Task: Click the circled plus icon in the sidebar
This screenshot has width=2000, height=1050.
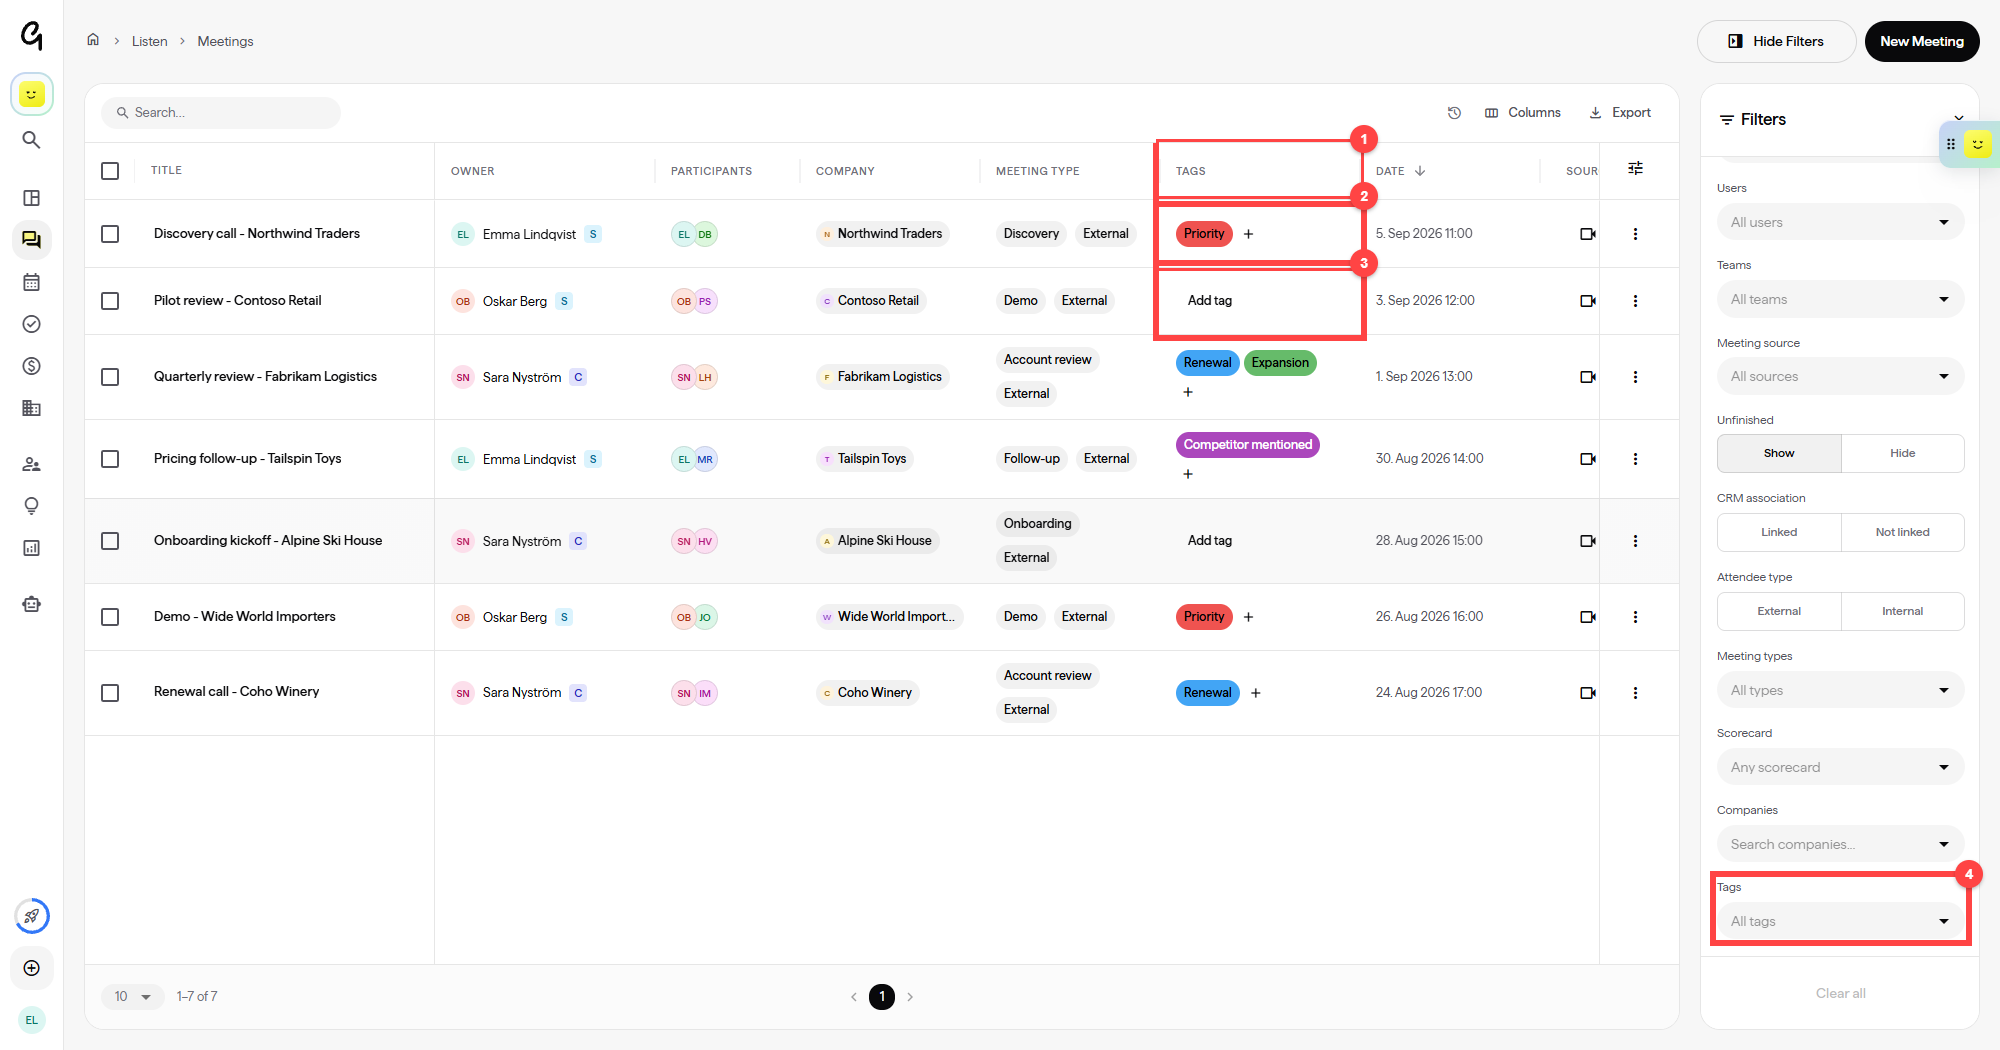Action: pos(31,968)
